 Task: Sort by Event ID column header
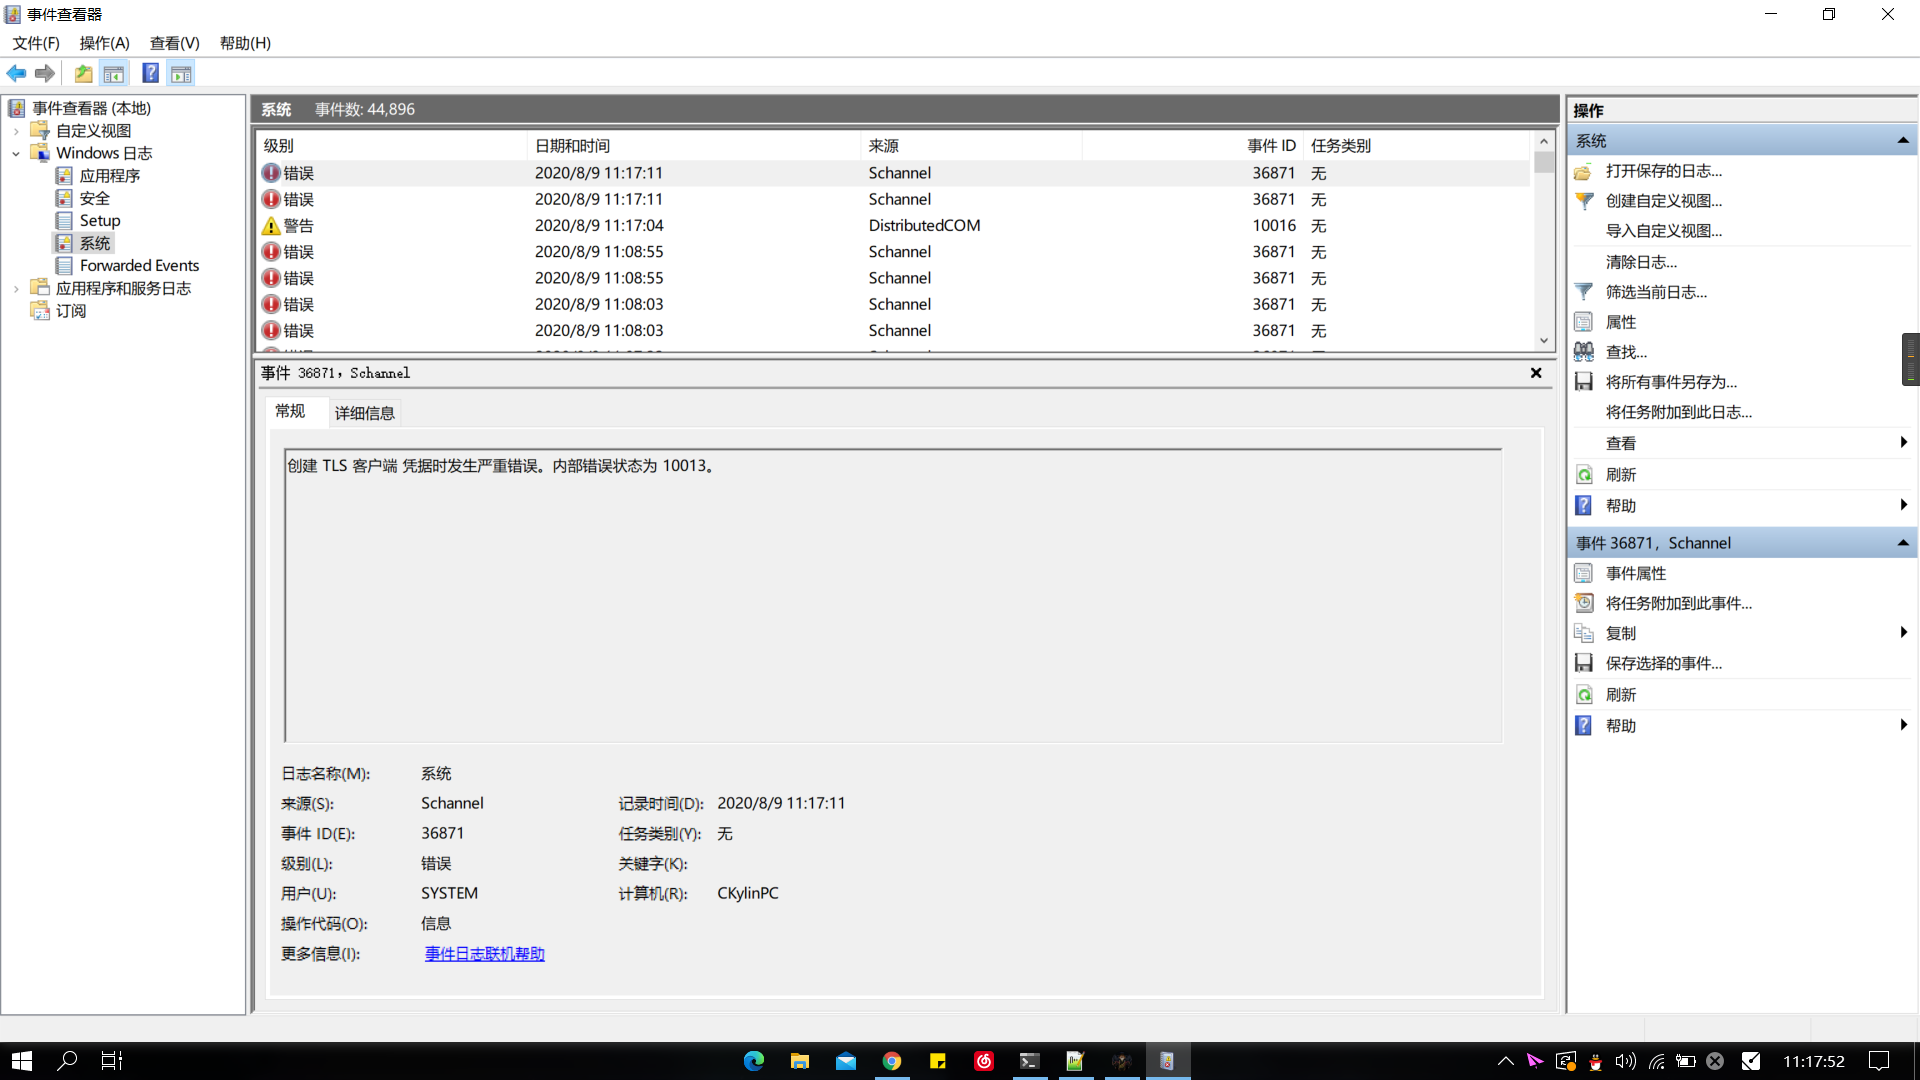click(1191, 146)
